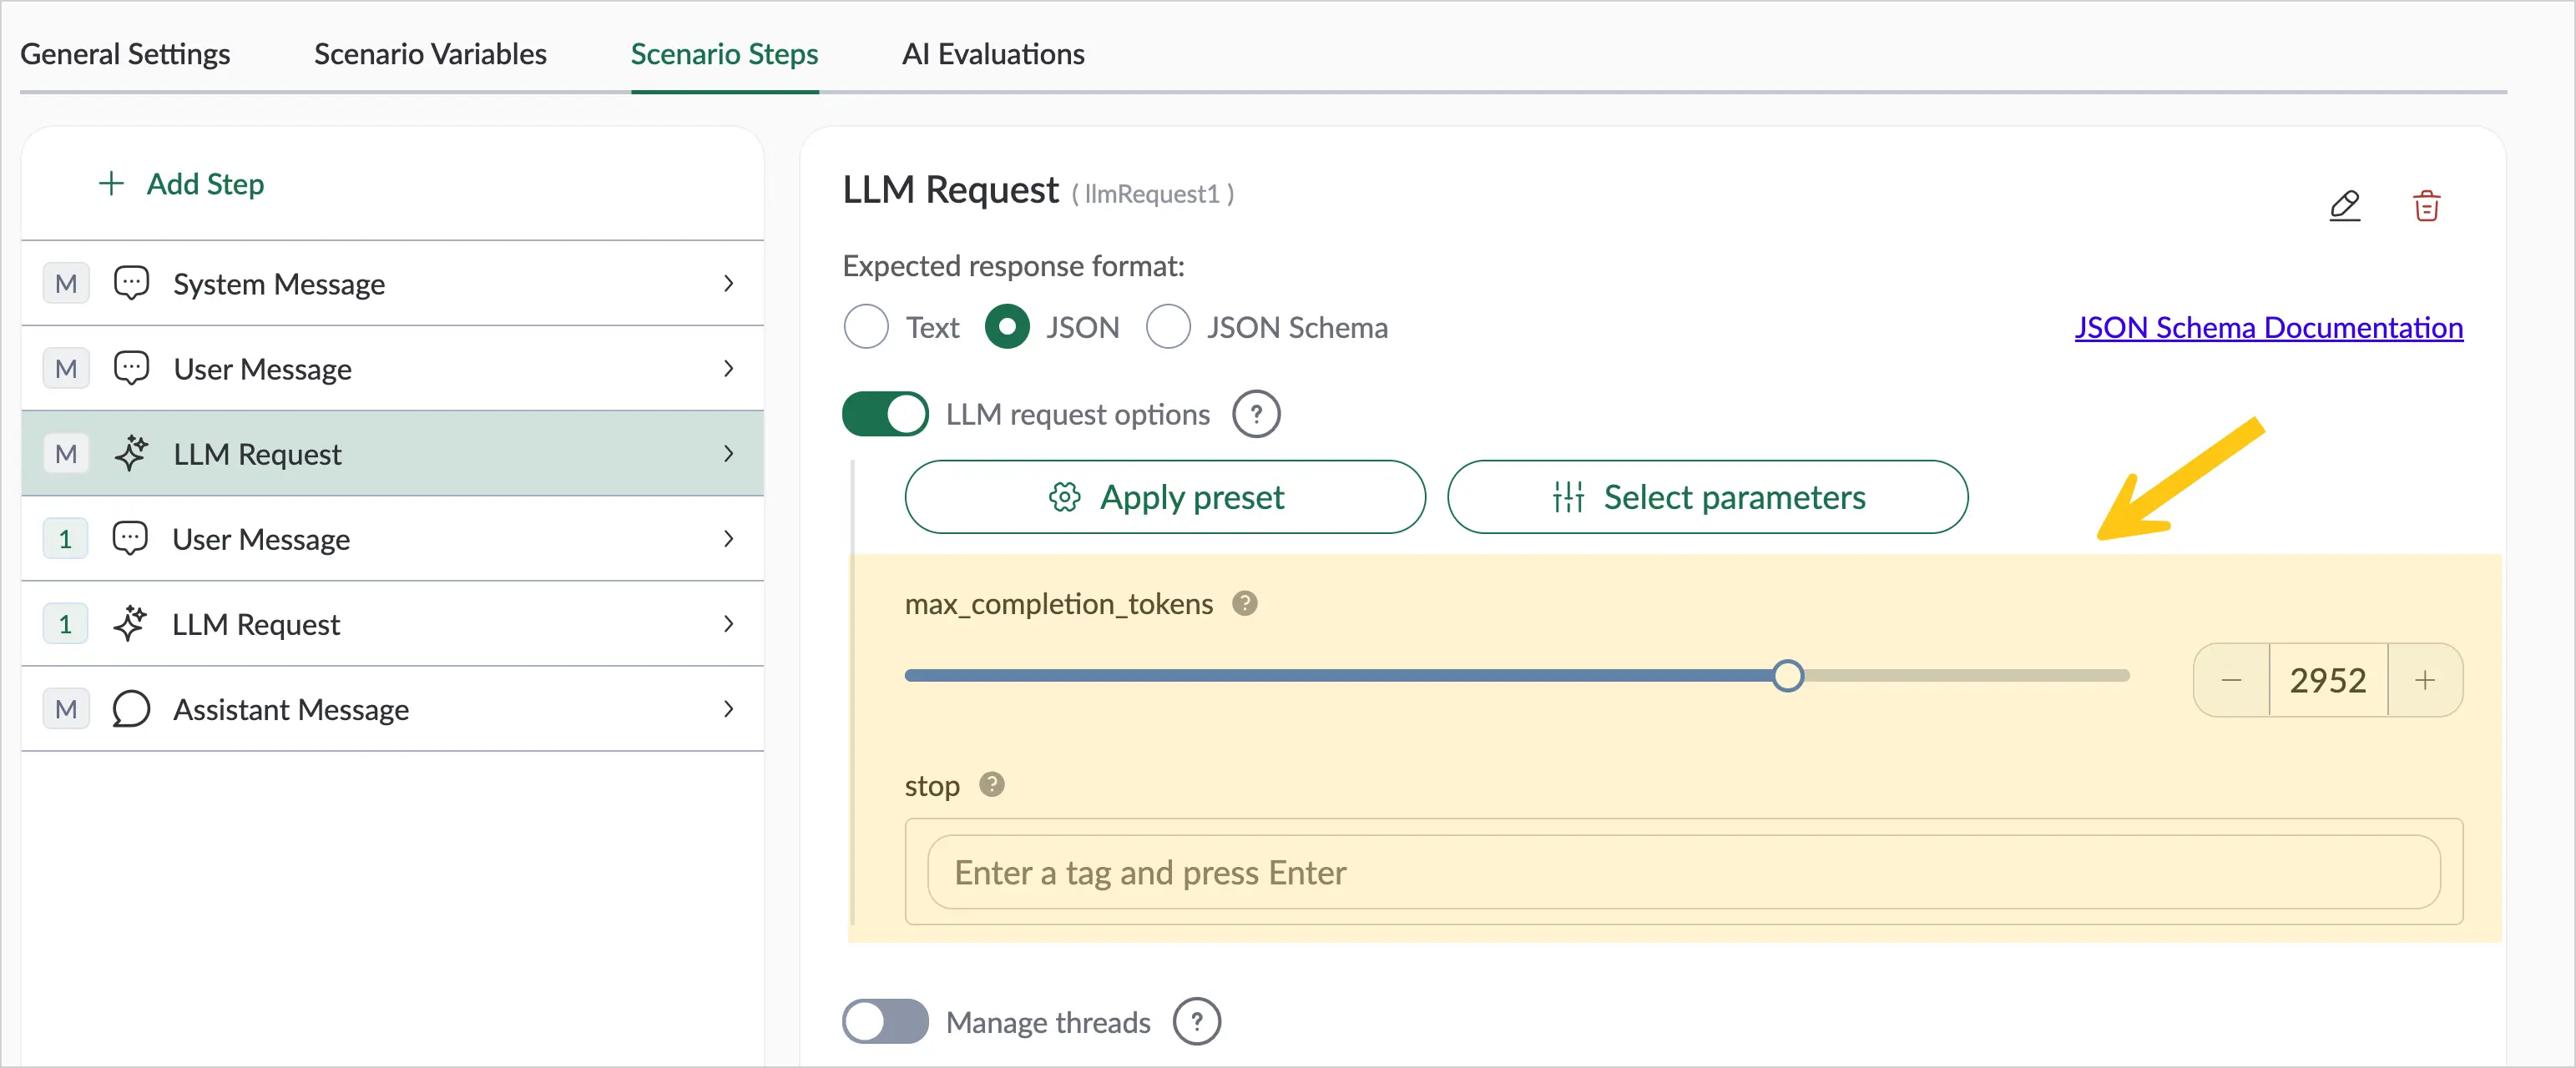Image resolution: width=2576 pixels, height=1068 pixels.
Task: Open the General Settings tab
Action: 125,54
